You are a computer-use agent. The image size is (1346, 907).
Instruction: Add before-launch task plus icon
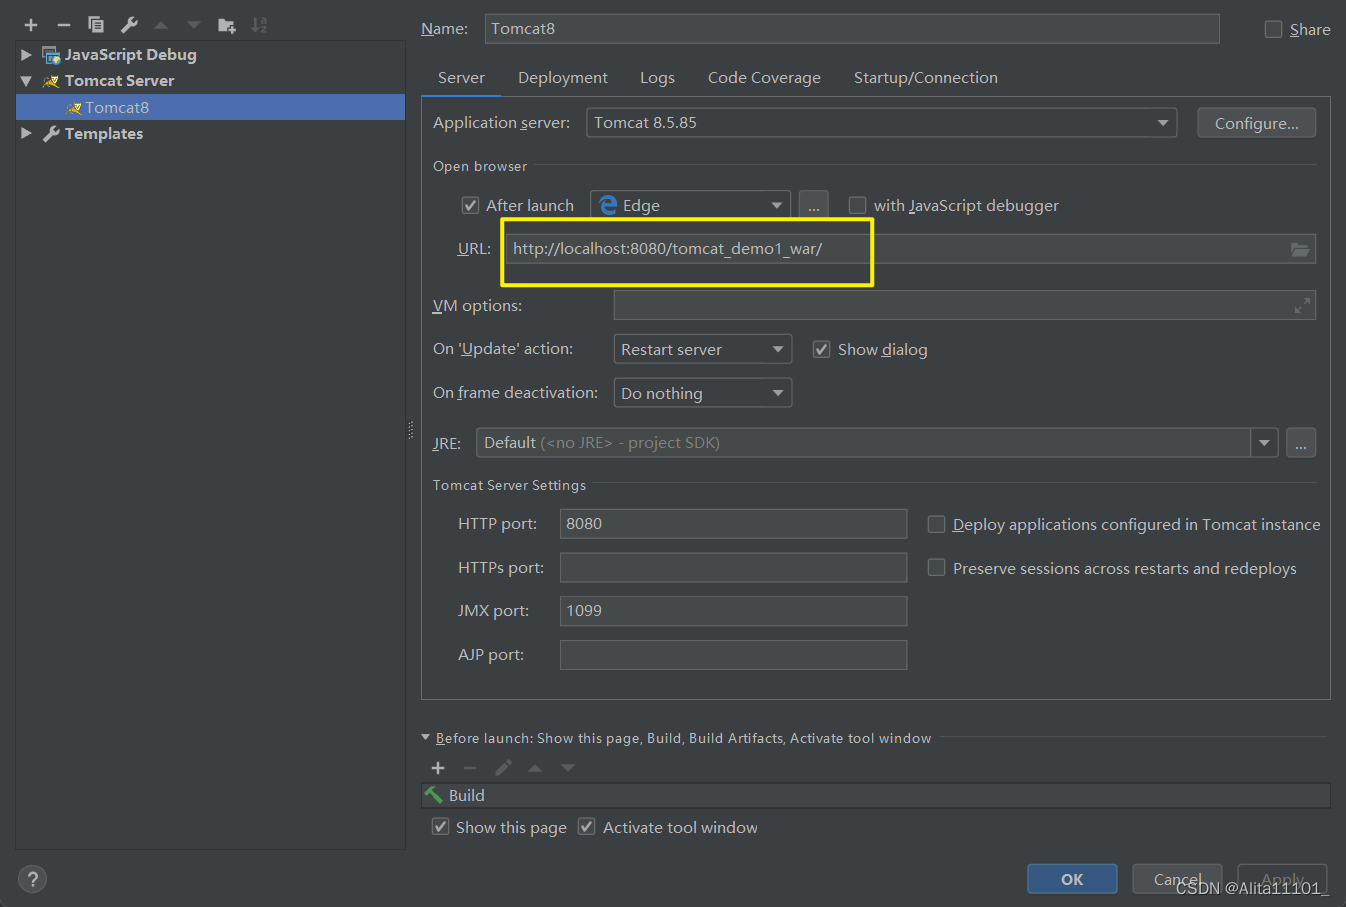pos(438,768)
